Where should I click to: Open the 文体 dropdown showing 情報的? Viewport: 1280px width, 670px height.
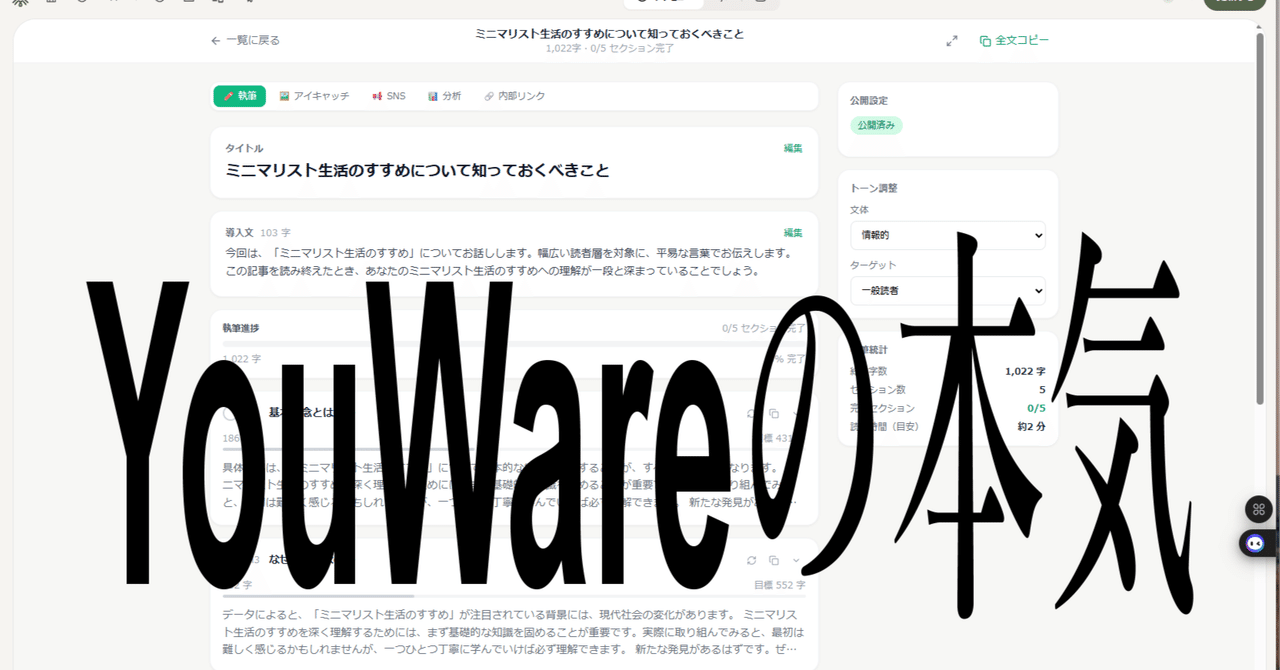[947, 235]
